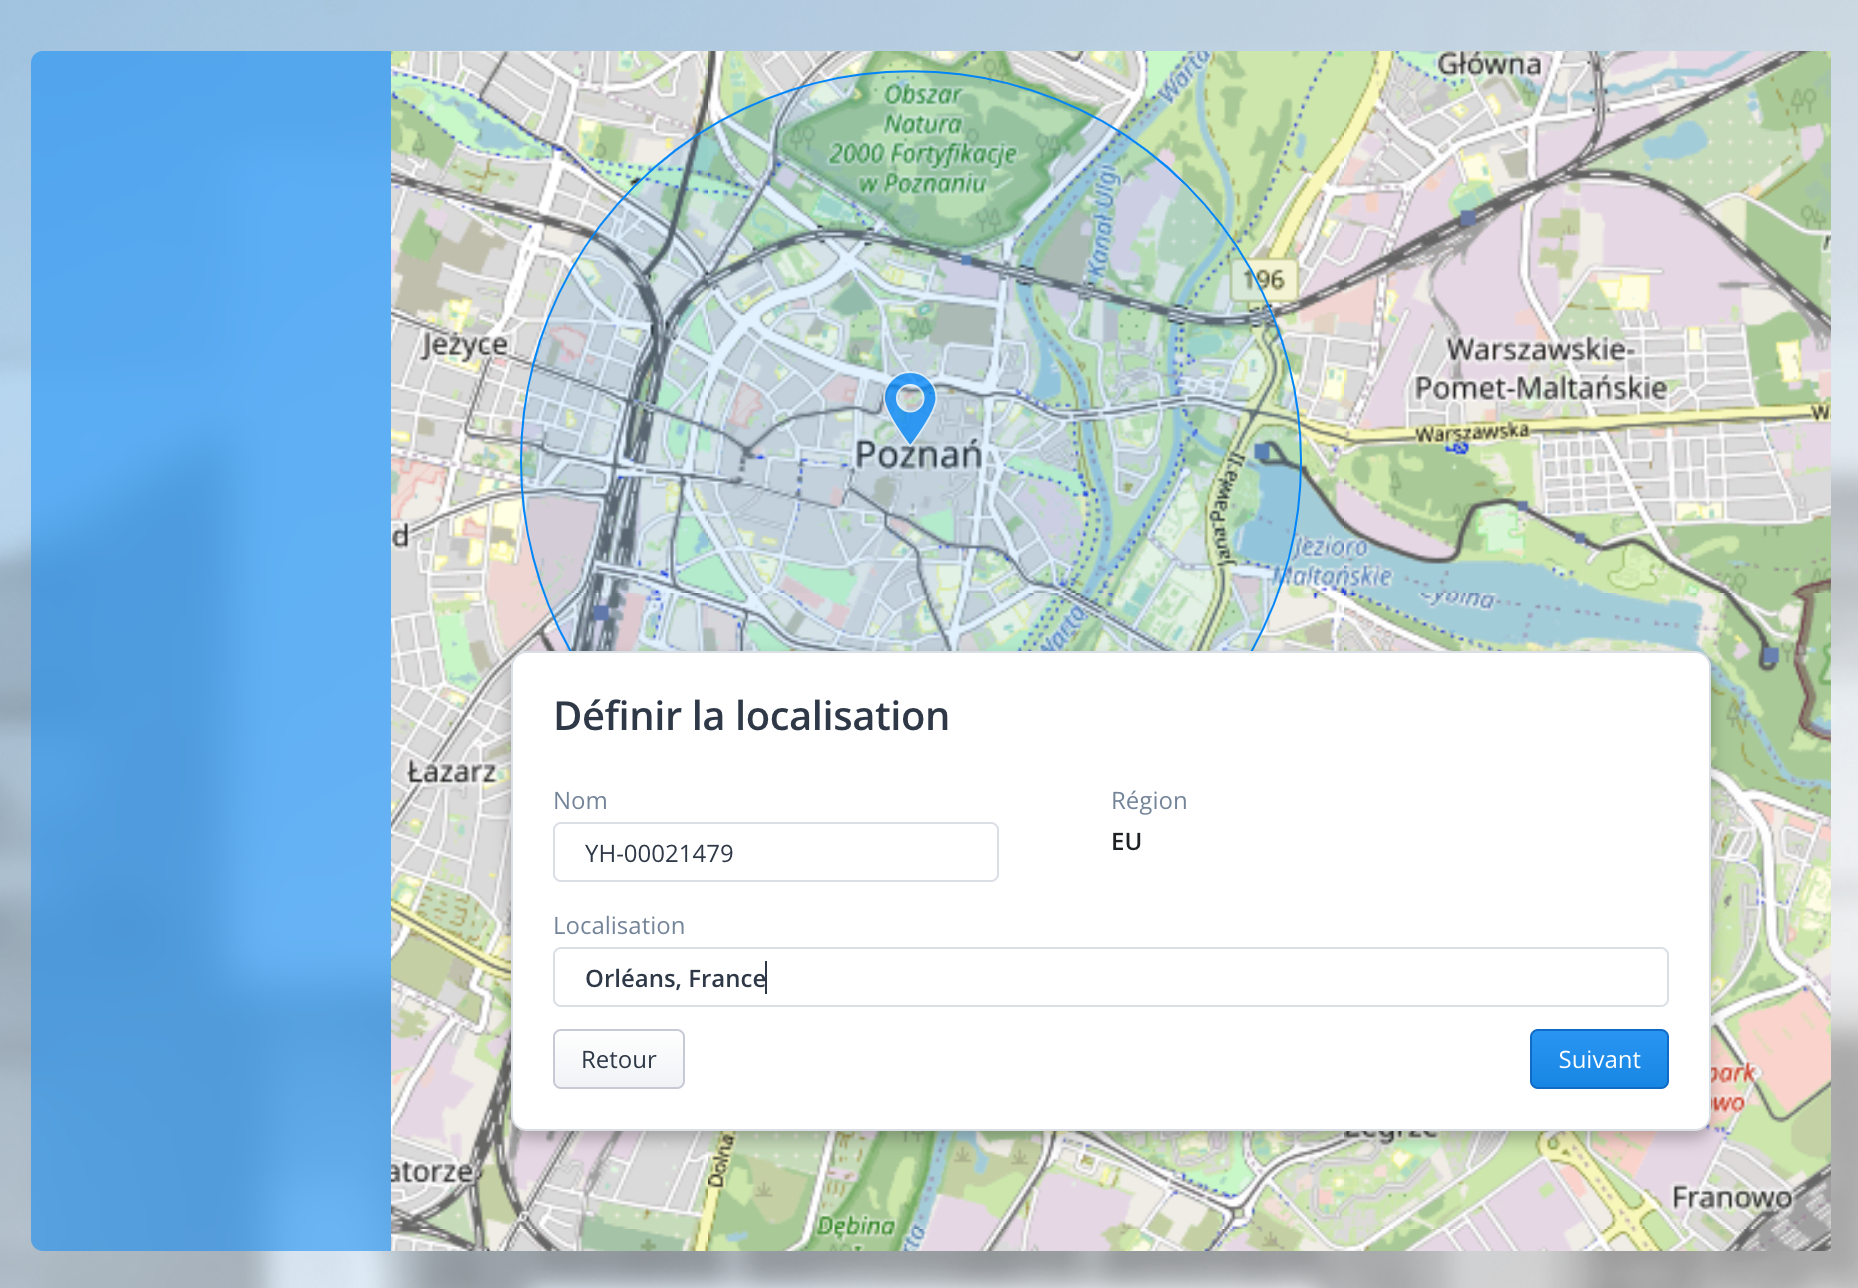This screenshot has height=1288, width=1858.
Task: Click the Définir la localisation heading
Action: [x=751, y=716]
